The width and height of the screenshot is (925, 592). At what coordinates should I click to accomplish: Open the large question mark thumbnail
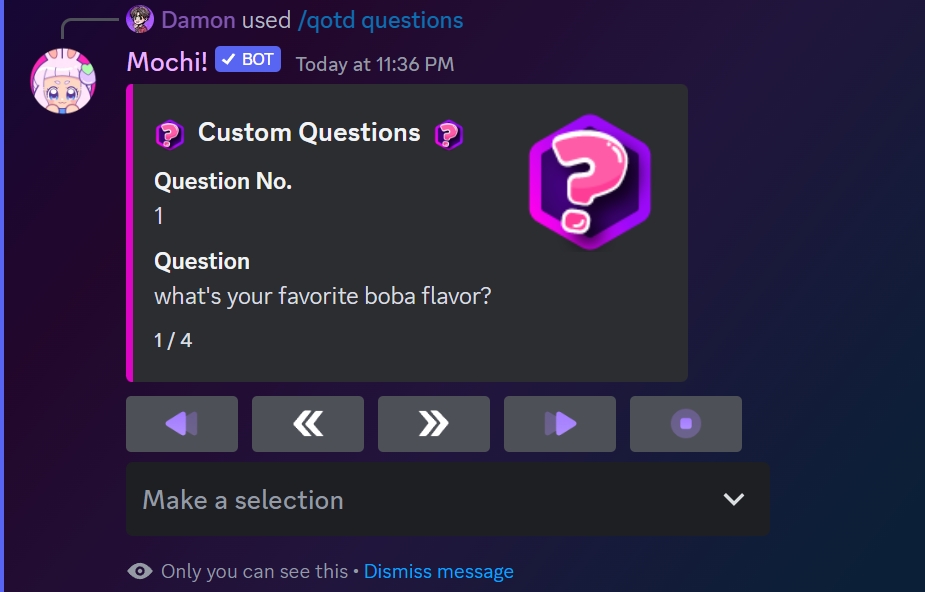(x=590, y=181)
